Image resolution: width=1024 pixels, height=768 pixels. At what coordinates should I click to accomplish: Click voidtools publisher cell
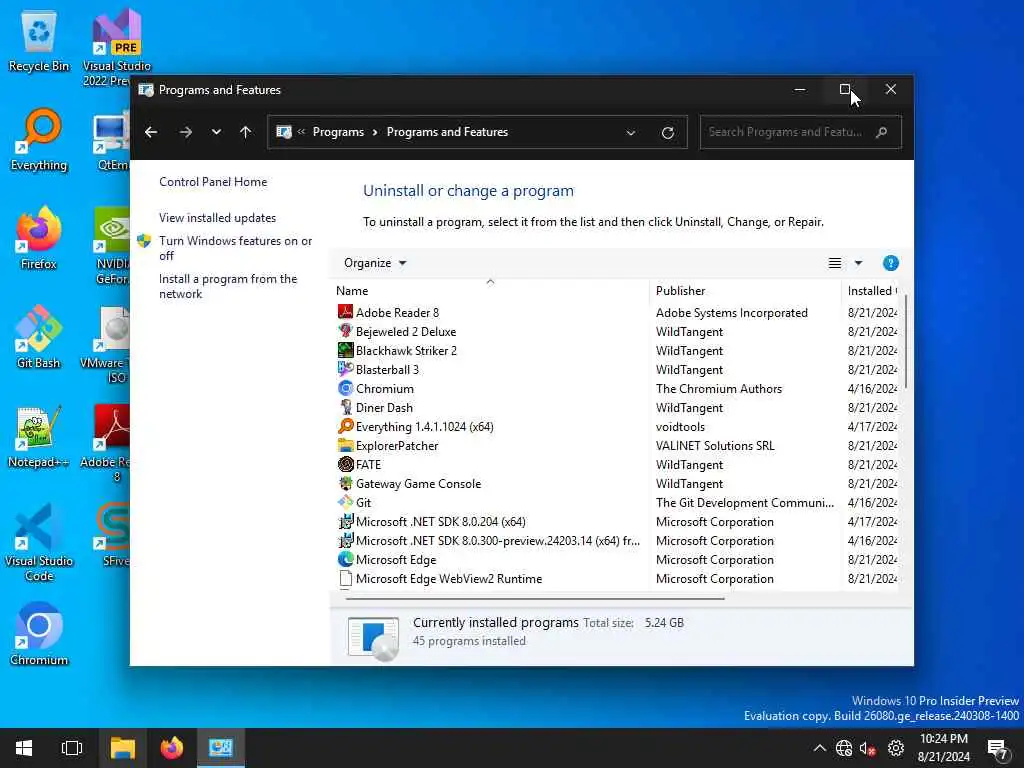(680, 426)
